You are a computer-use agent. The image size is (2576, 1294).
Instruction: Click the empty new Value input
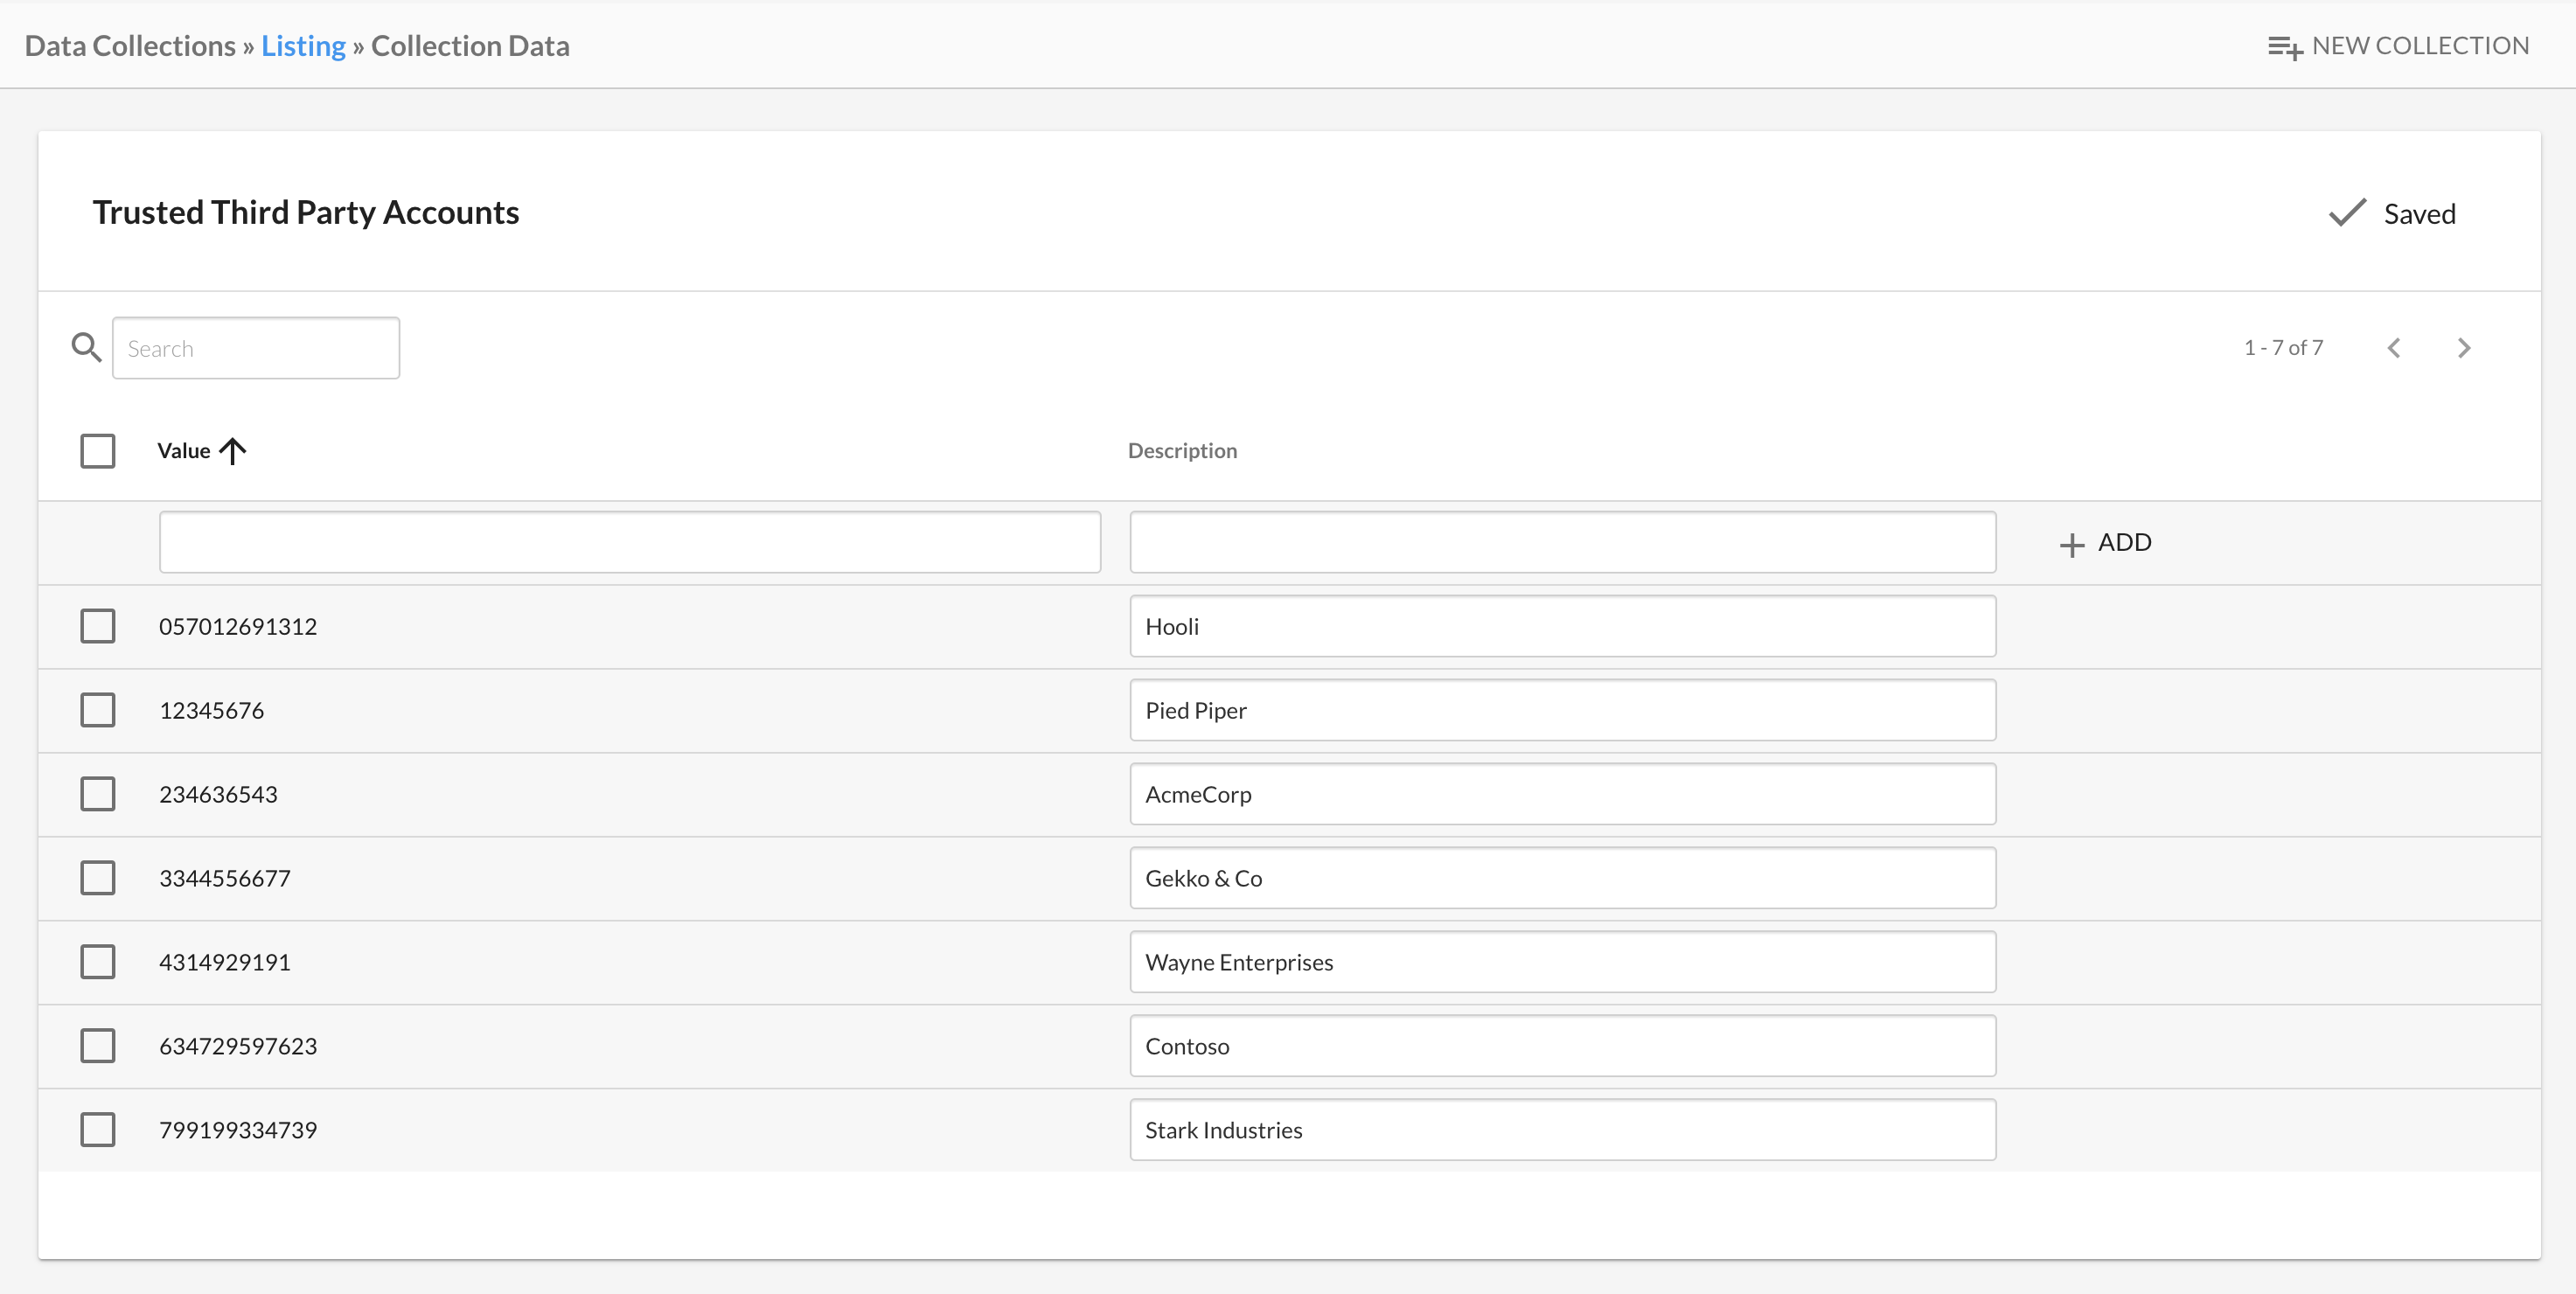(x=630, y=542)
